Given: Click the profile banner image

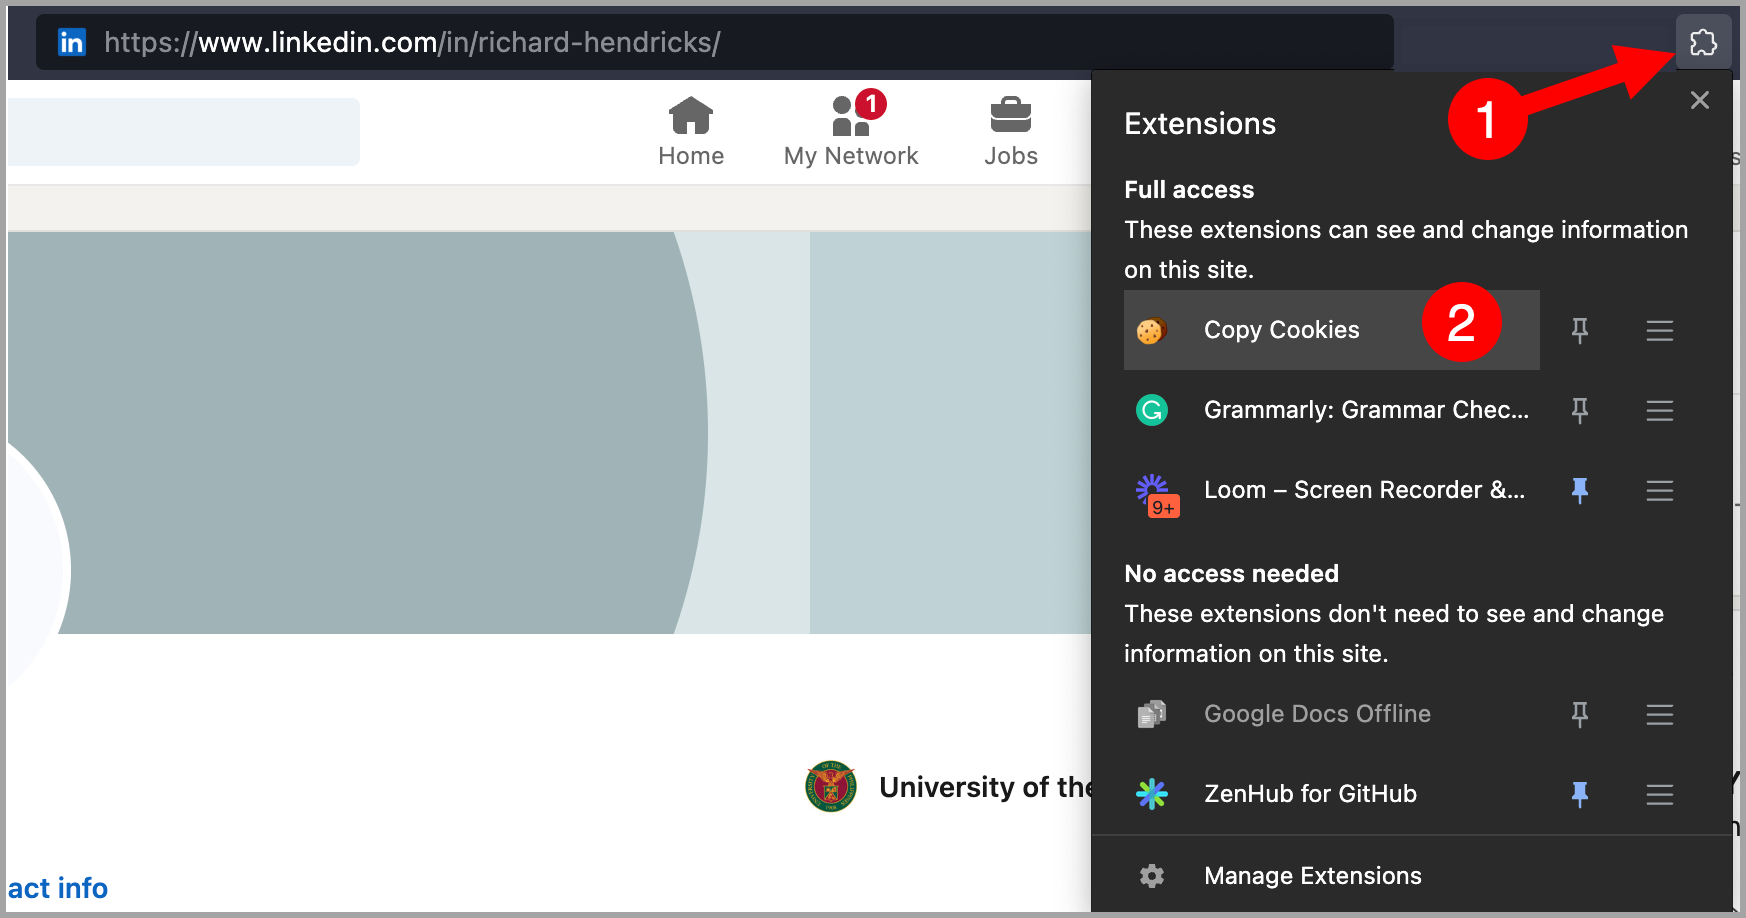Looking at the screenshot, I should point(549,433).
